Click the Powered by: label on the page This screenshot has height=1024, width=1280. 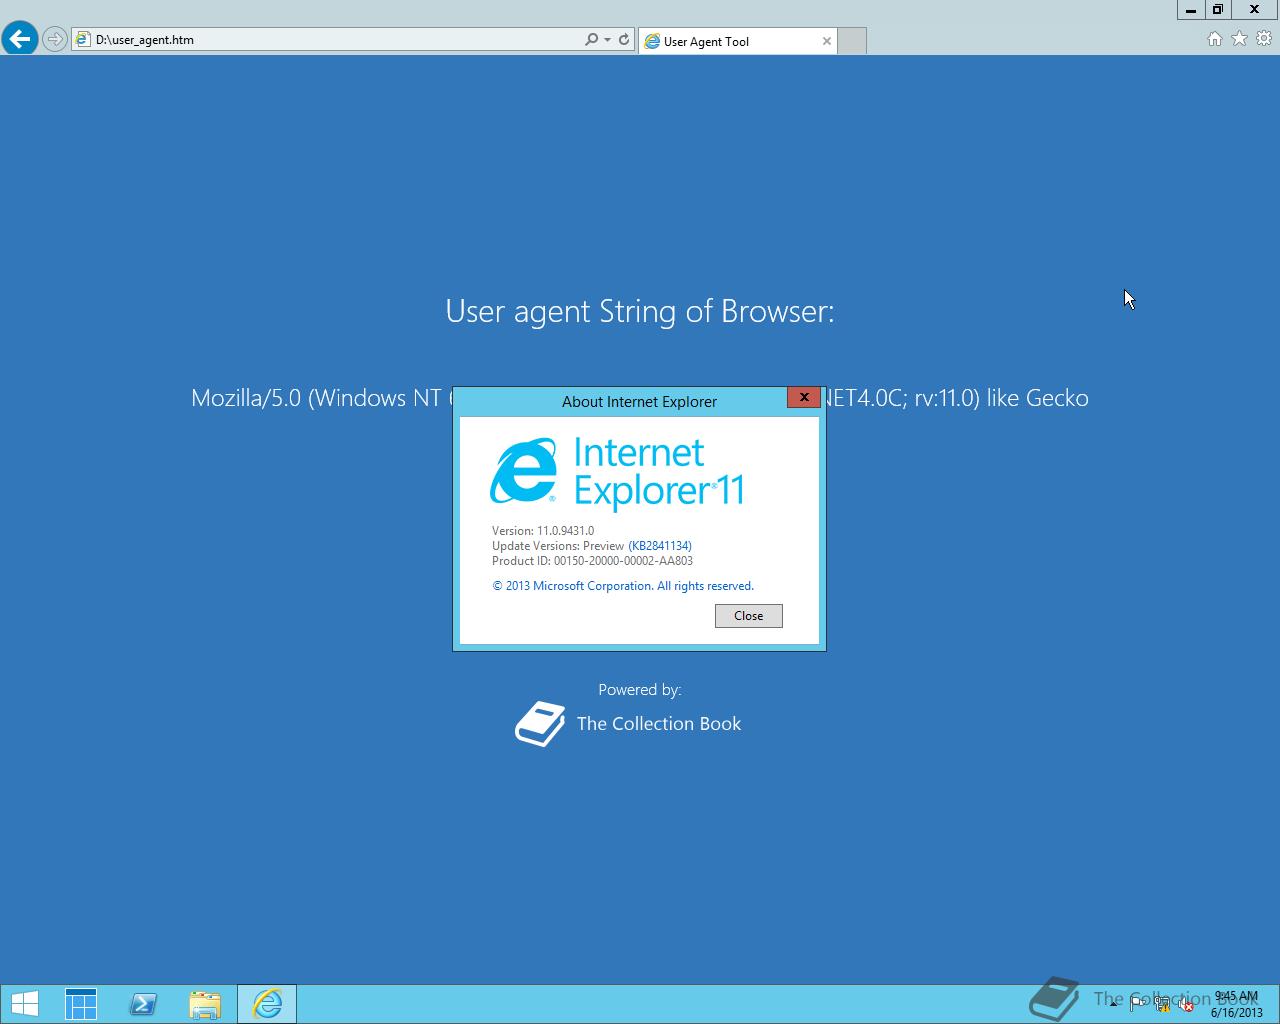(x=640, y=690)
